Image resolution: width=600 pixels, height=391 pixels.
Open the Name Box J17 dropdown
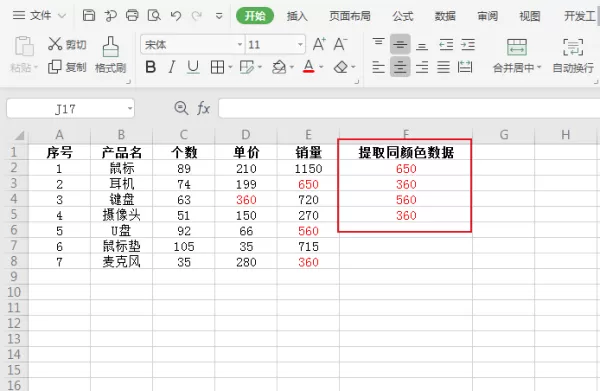point(130,109)
